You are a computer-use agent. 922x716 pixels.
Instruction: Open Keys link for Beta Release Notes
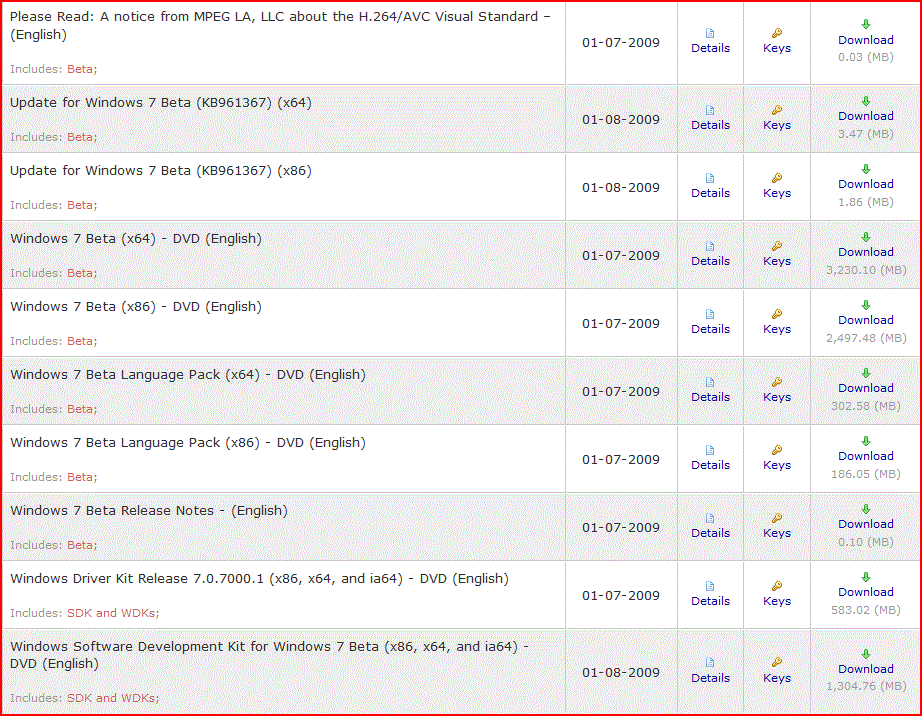[777, 533]
